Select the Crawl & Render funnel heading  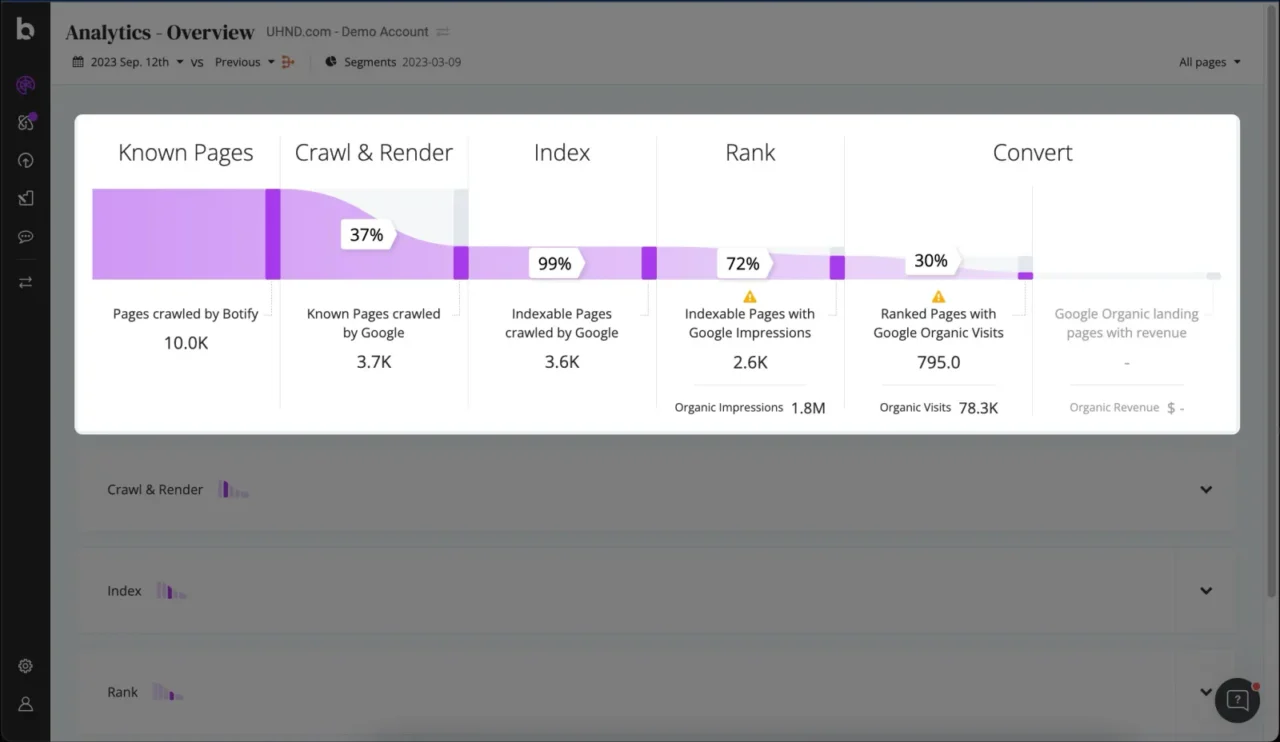pyautogui.click(x=374, y=153)
